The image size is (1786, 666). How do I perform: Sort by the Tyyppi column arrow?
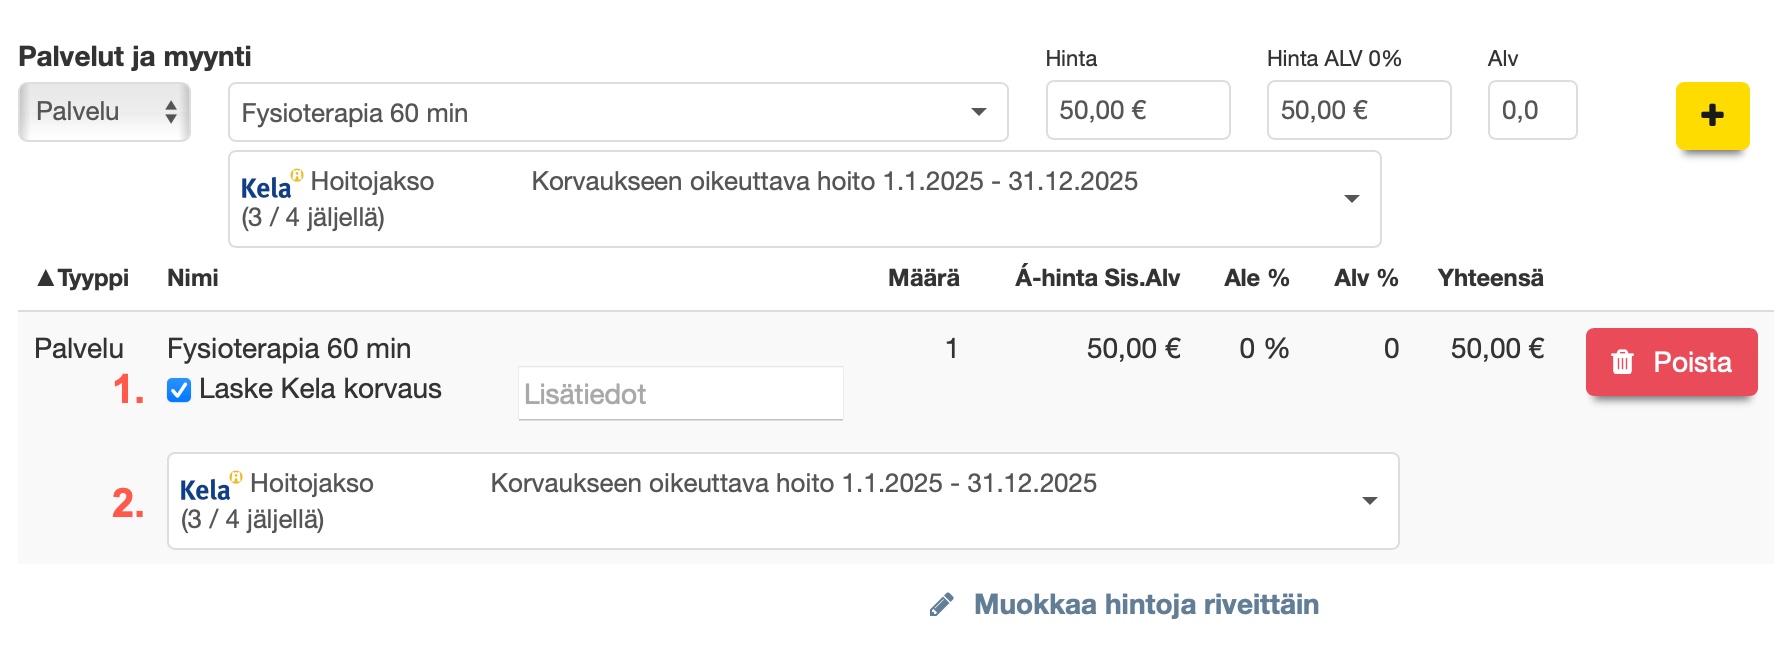click(x=45, y=278)
